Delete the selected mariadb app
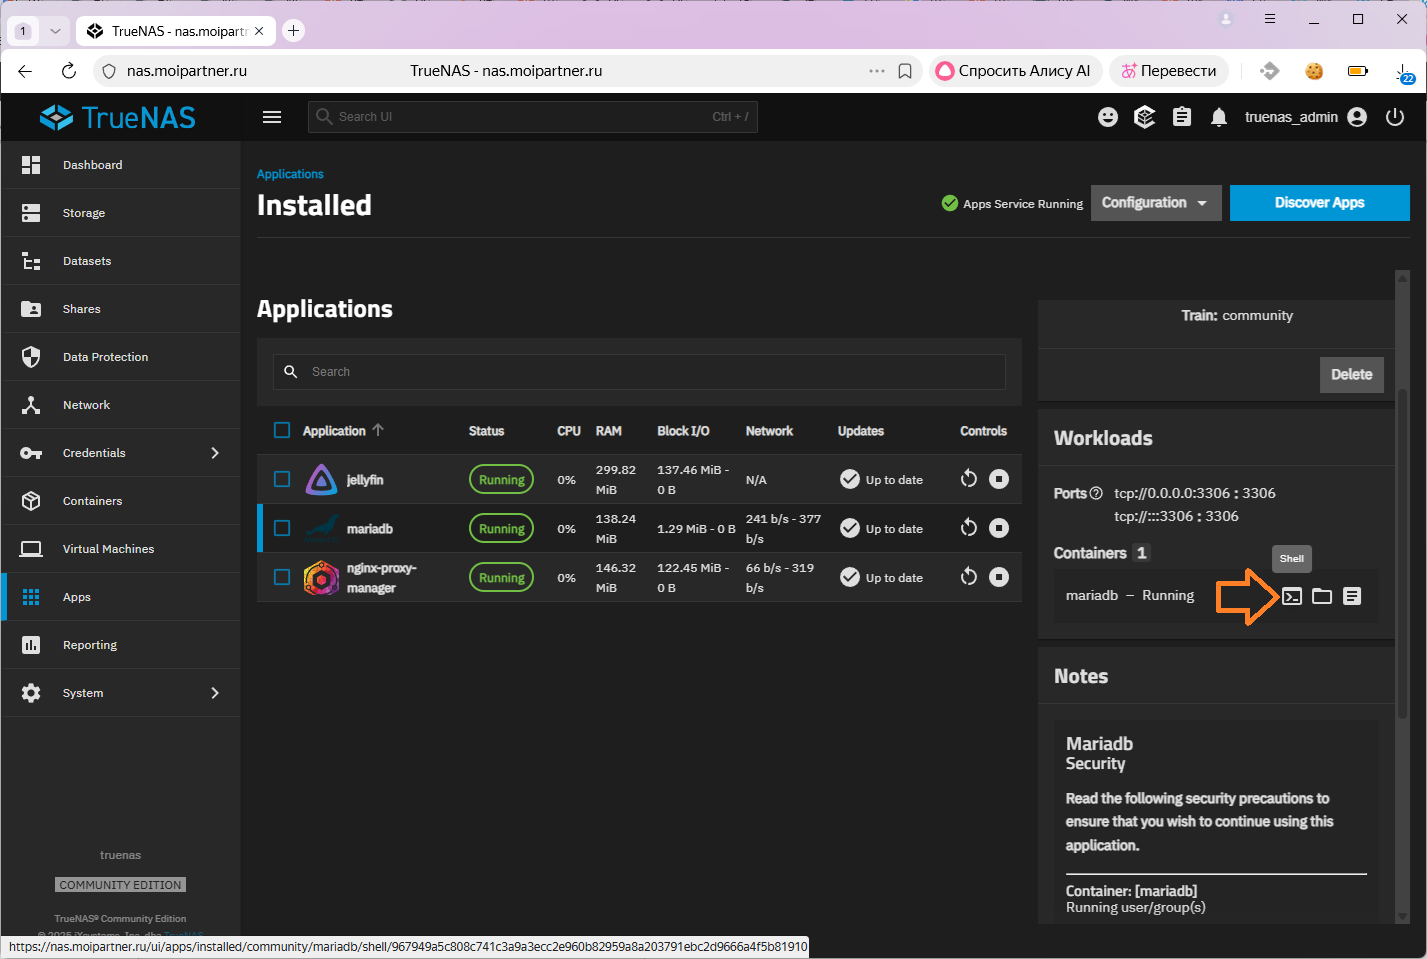Viewport: 1427px width, 959px height. (1351, 375)
